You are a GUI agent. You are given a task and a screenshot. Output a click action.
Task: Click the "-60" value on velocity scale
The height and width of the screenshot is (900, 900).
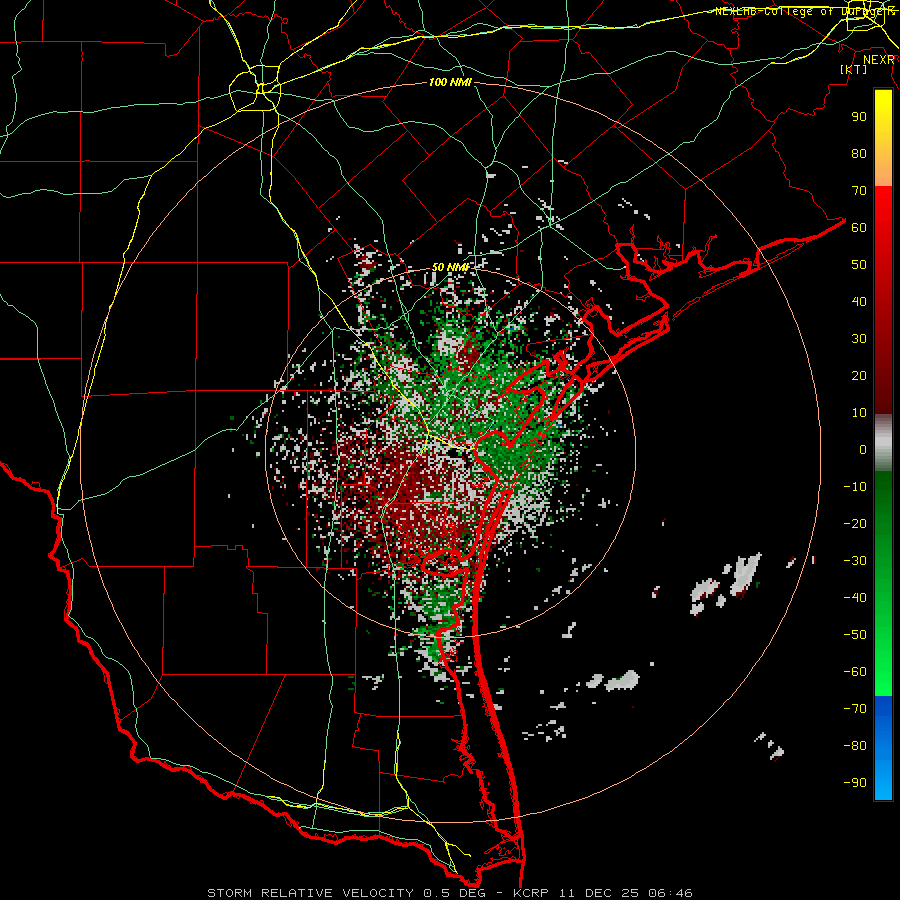855,672
